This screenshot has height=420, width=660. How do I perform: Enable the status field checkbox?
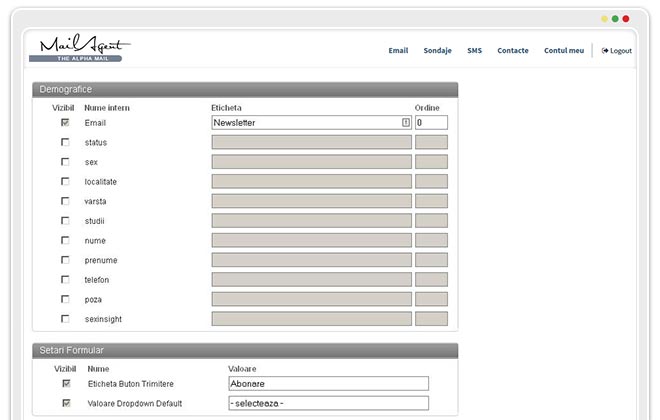[x=65, y=142]
